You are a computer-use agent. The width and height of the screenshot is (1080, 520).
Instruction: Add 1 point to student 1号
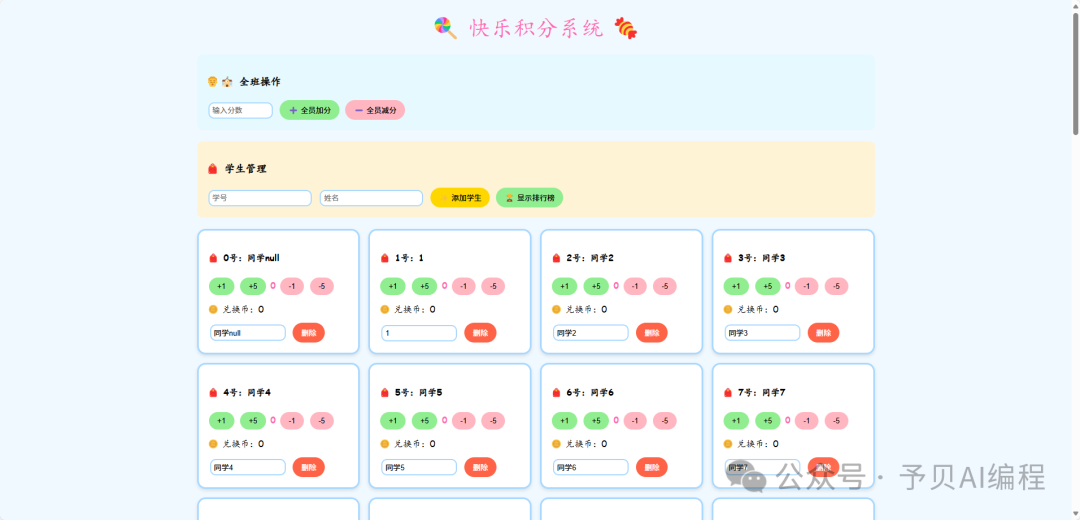click(393, 286)
